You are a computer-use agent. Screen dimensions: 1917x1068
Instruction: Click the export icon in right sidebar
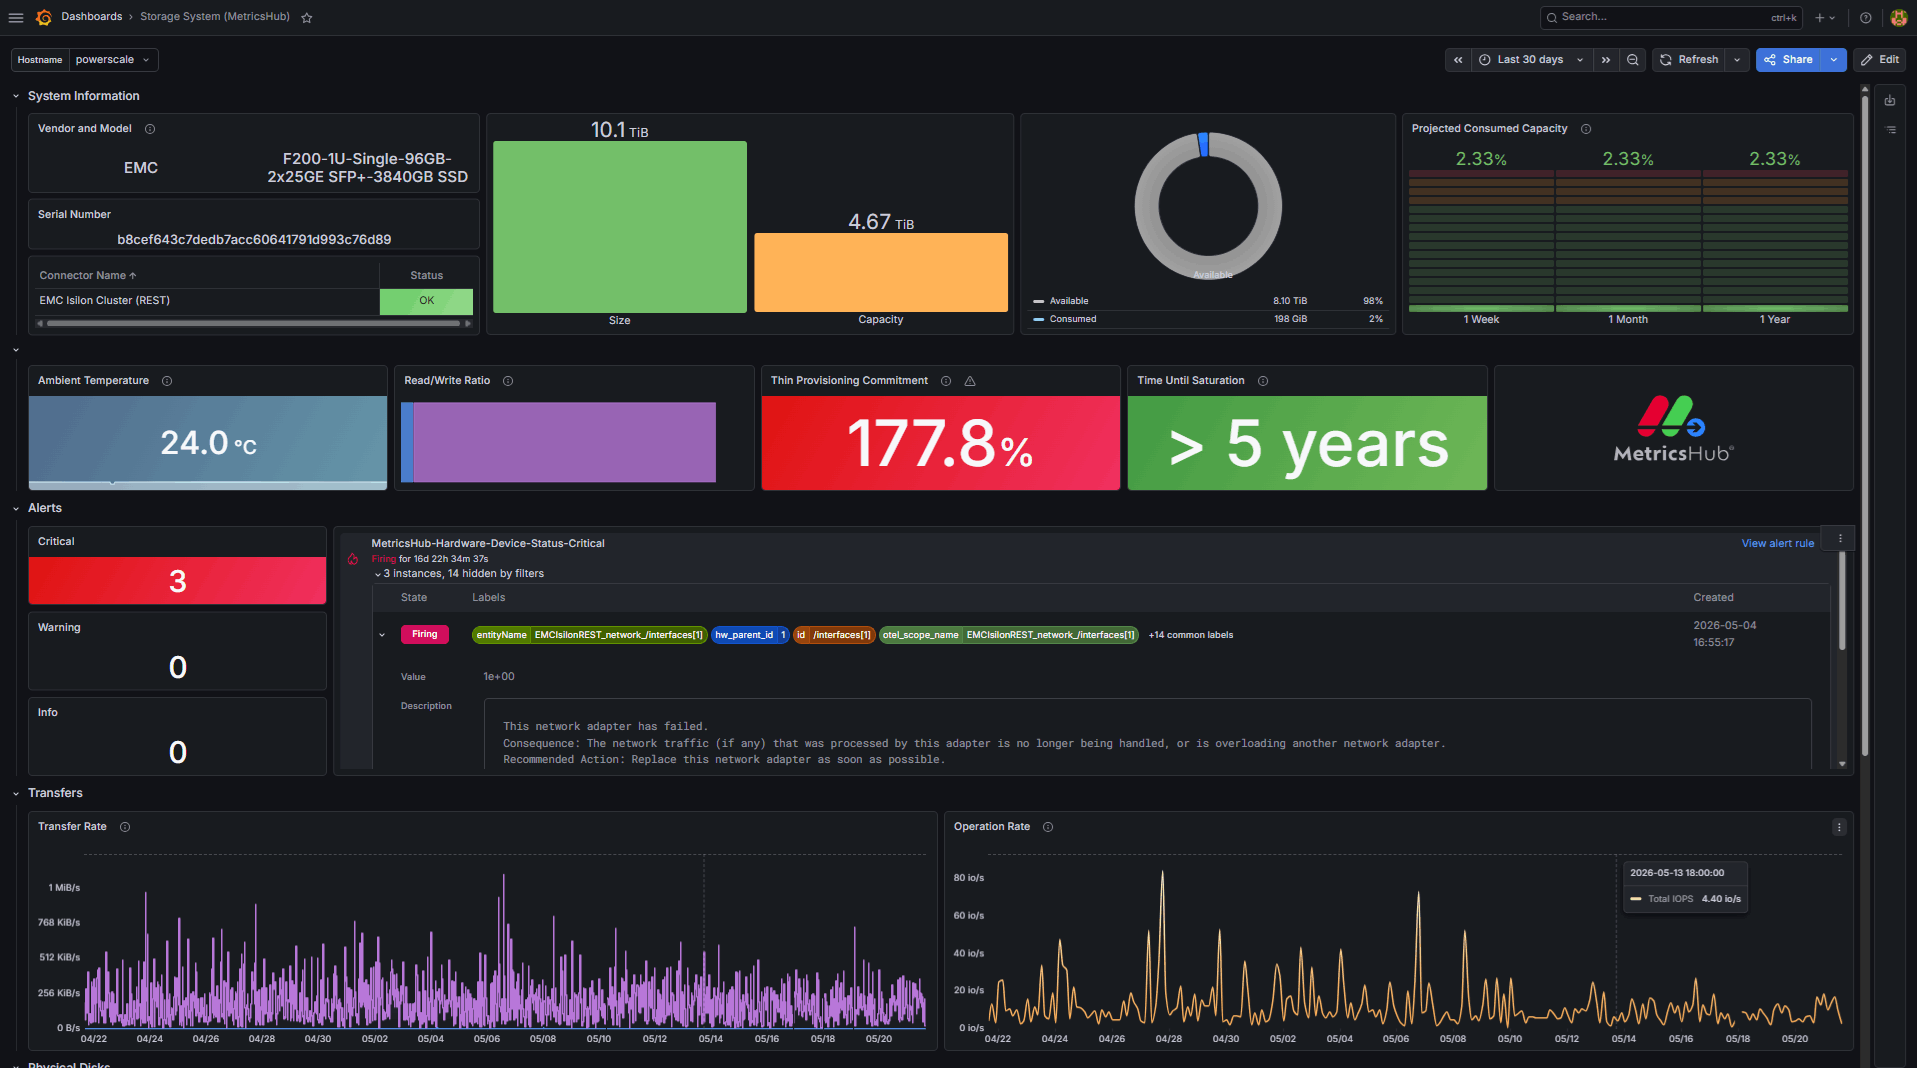[x=1890, y=100]
